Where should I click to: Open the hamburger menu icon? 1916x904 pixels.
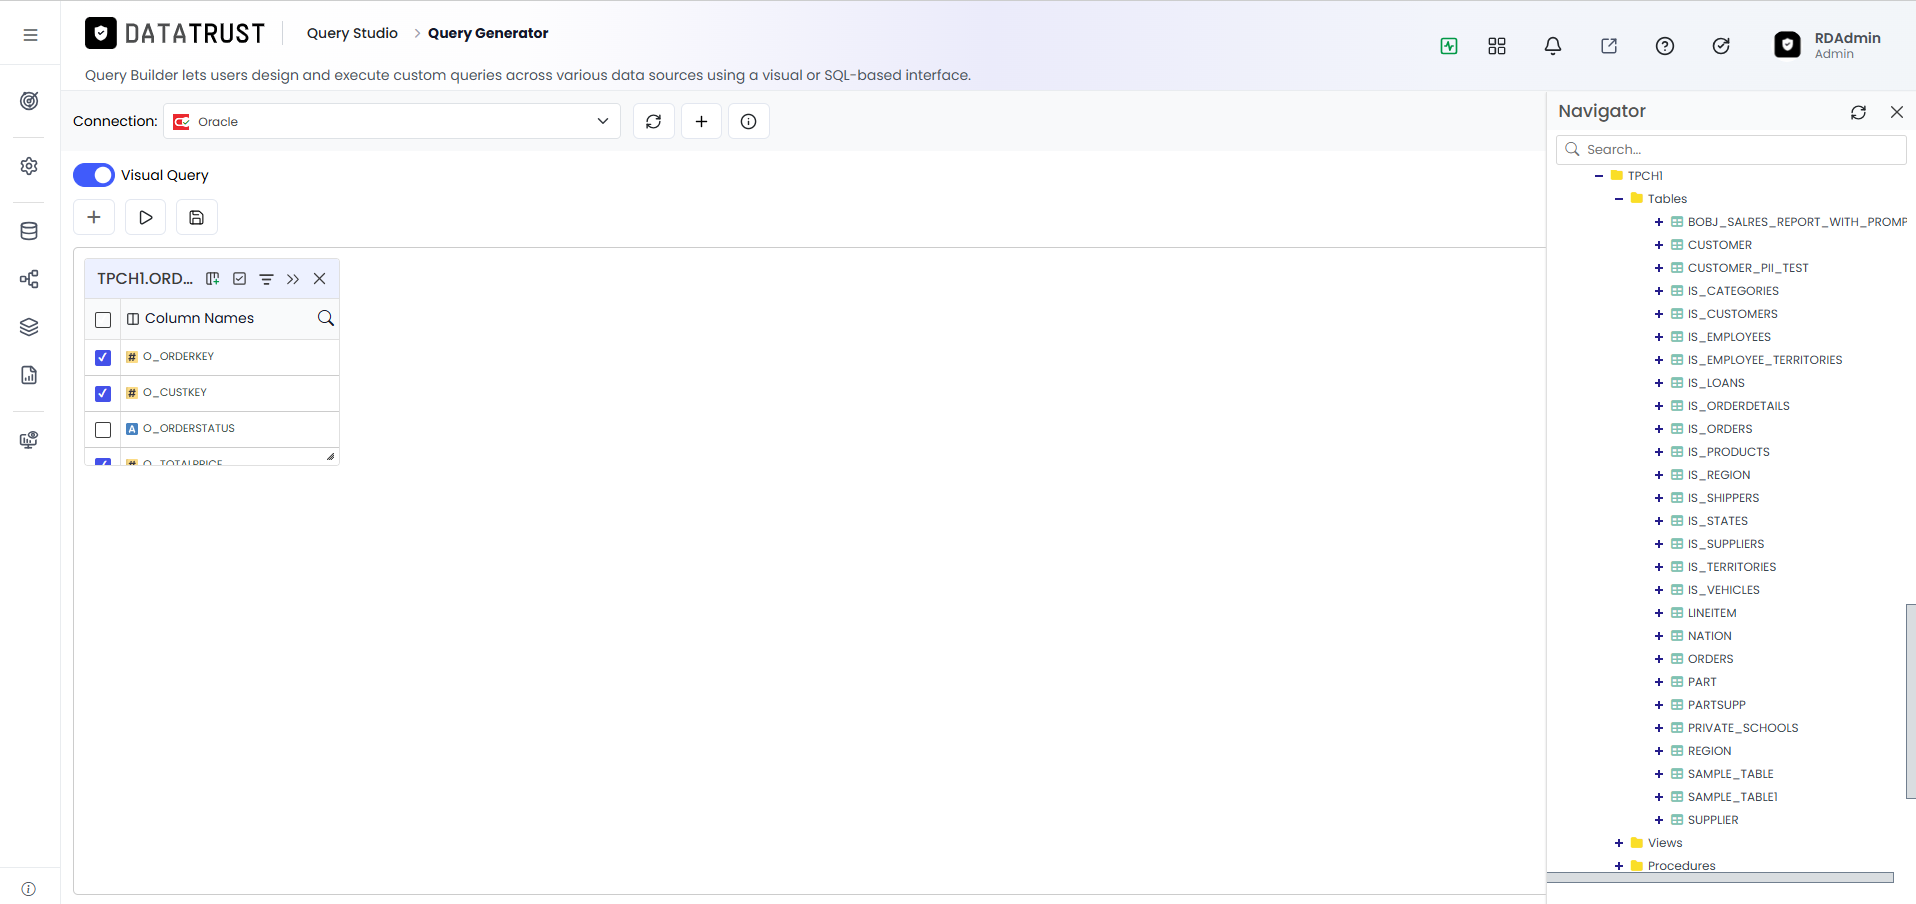coord(30,34)
